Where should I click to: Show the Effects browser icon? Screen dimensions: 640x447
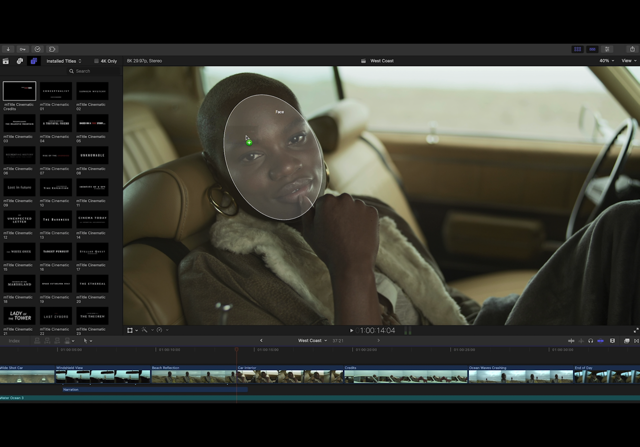(x=627, y=341)
